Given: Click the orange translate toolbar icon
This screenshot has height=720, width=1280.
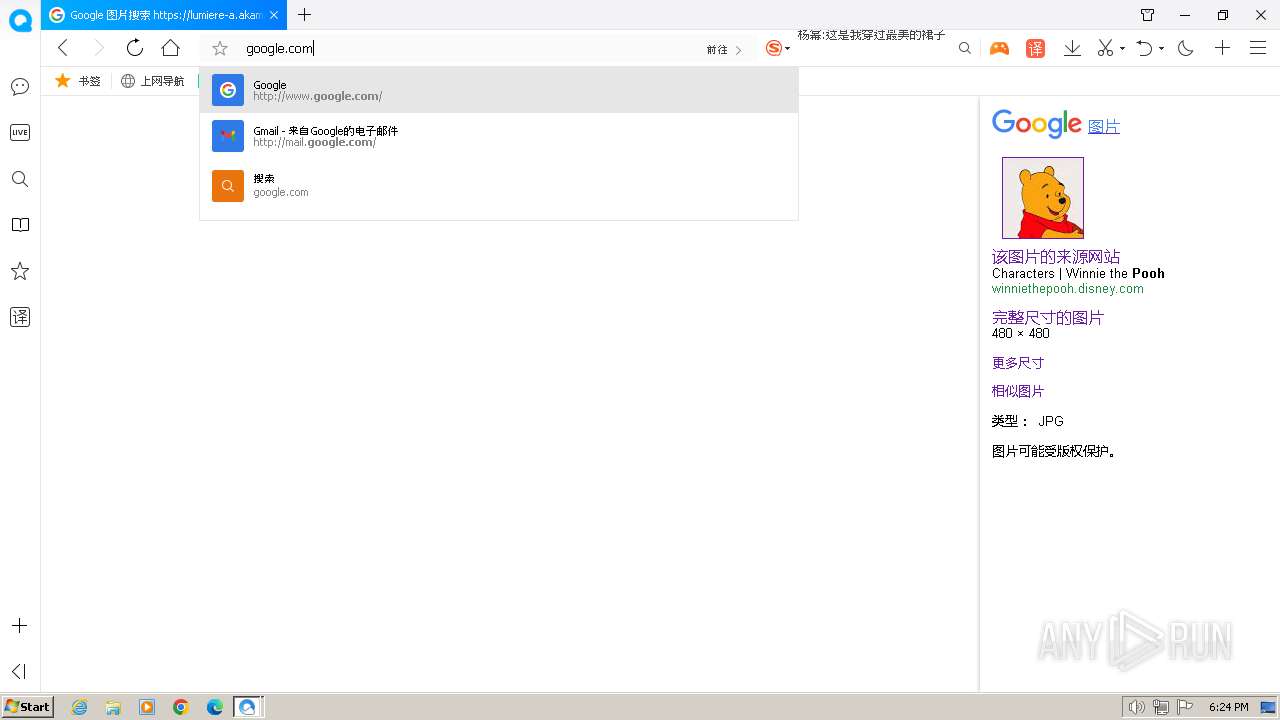Looking at the screenshot, I should pyautogui.click(x=1036, y=48).
